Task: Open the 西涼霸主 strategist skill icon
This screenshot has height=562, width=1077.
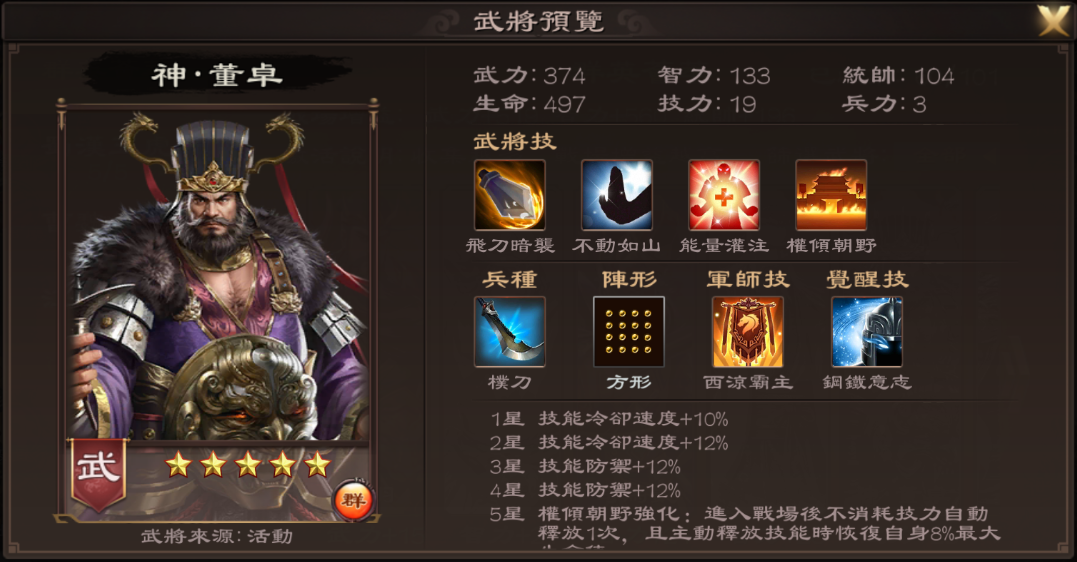Action: pos(748,332)
